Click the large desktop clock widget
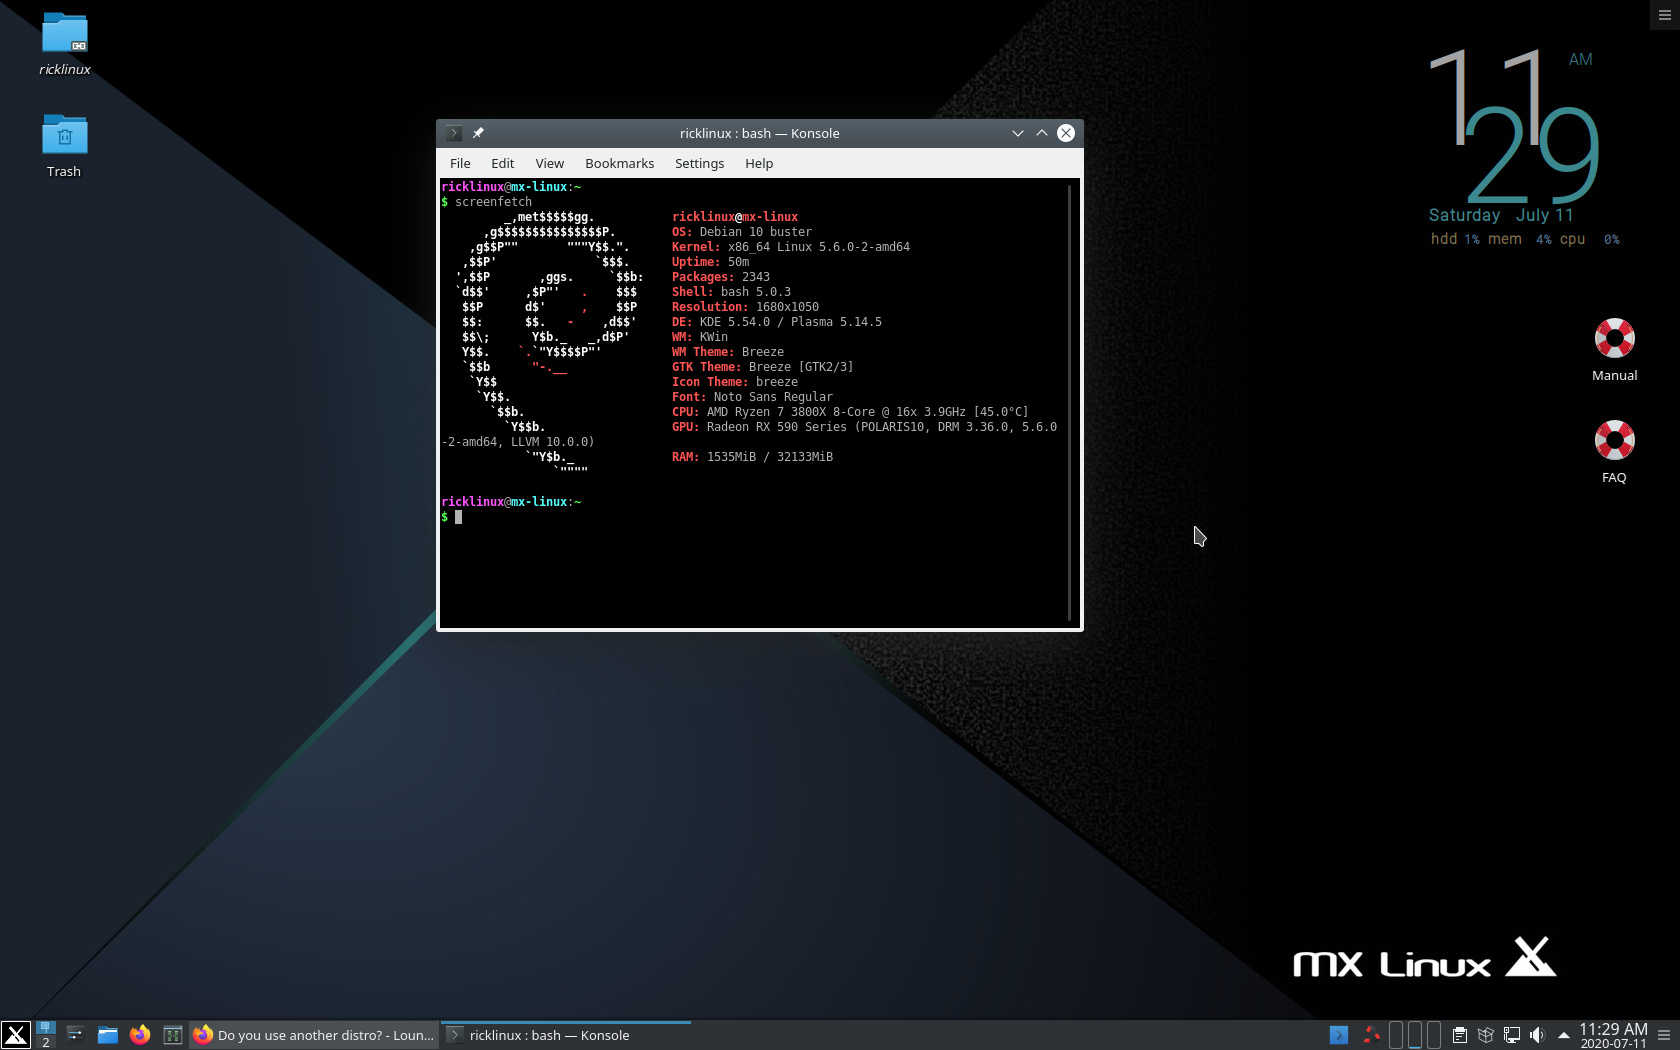Viewport: 1680px width, 1050px height. 1515,127
